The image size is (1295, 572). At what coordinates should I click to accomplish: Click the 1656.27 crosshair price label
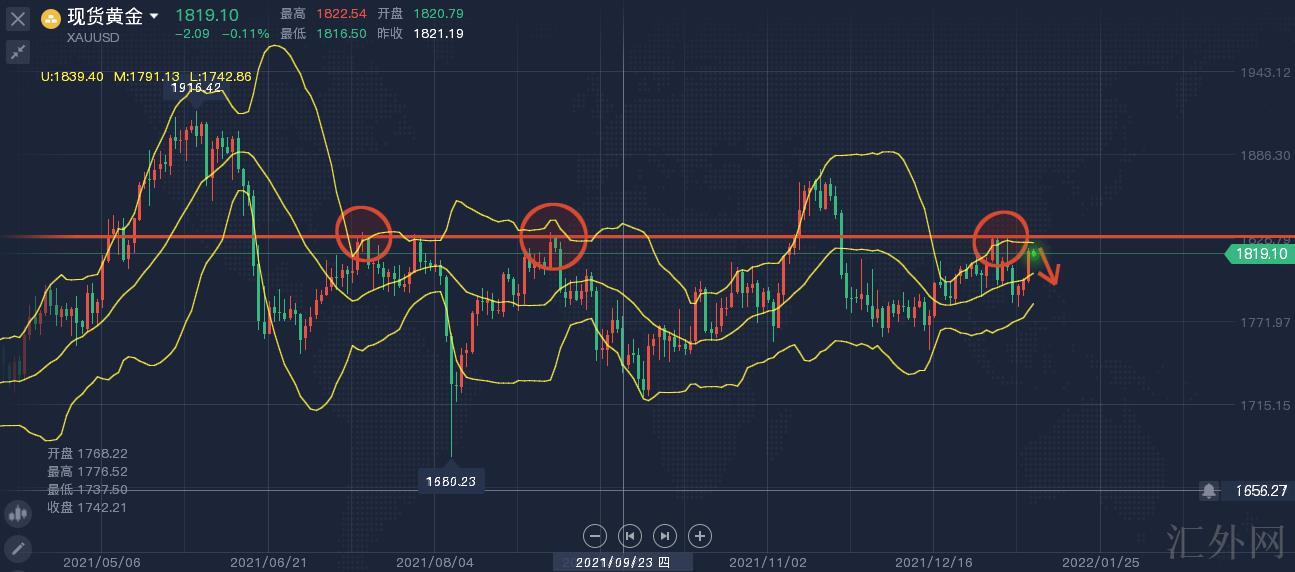click(x=1260, y=491)
